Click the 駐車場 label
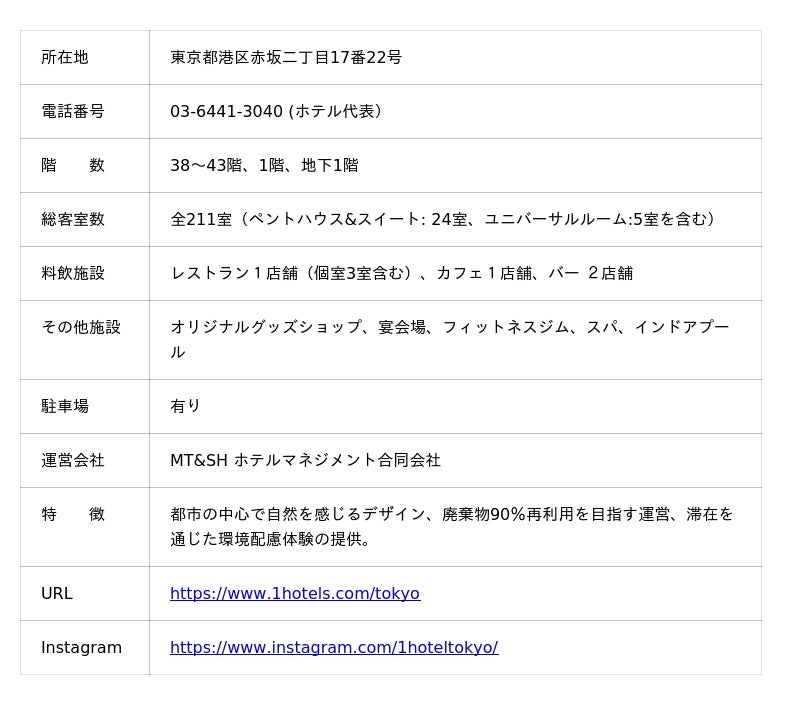This screenshot has height=705, width=800. click(x=65, y=407)
